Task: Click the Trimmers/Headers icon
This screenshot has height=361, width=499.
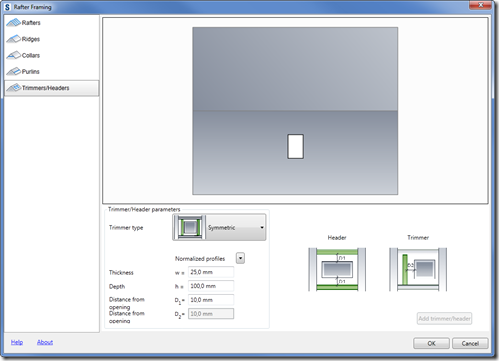Action: 14,88
